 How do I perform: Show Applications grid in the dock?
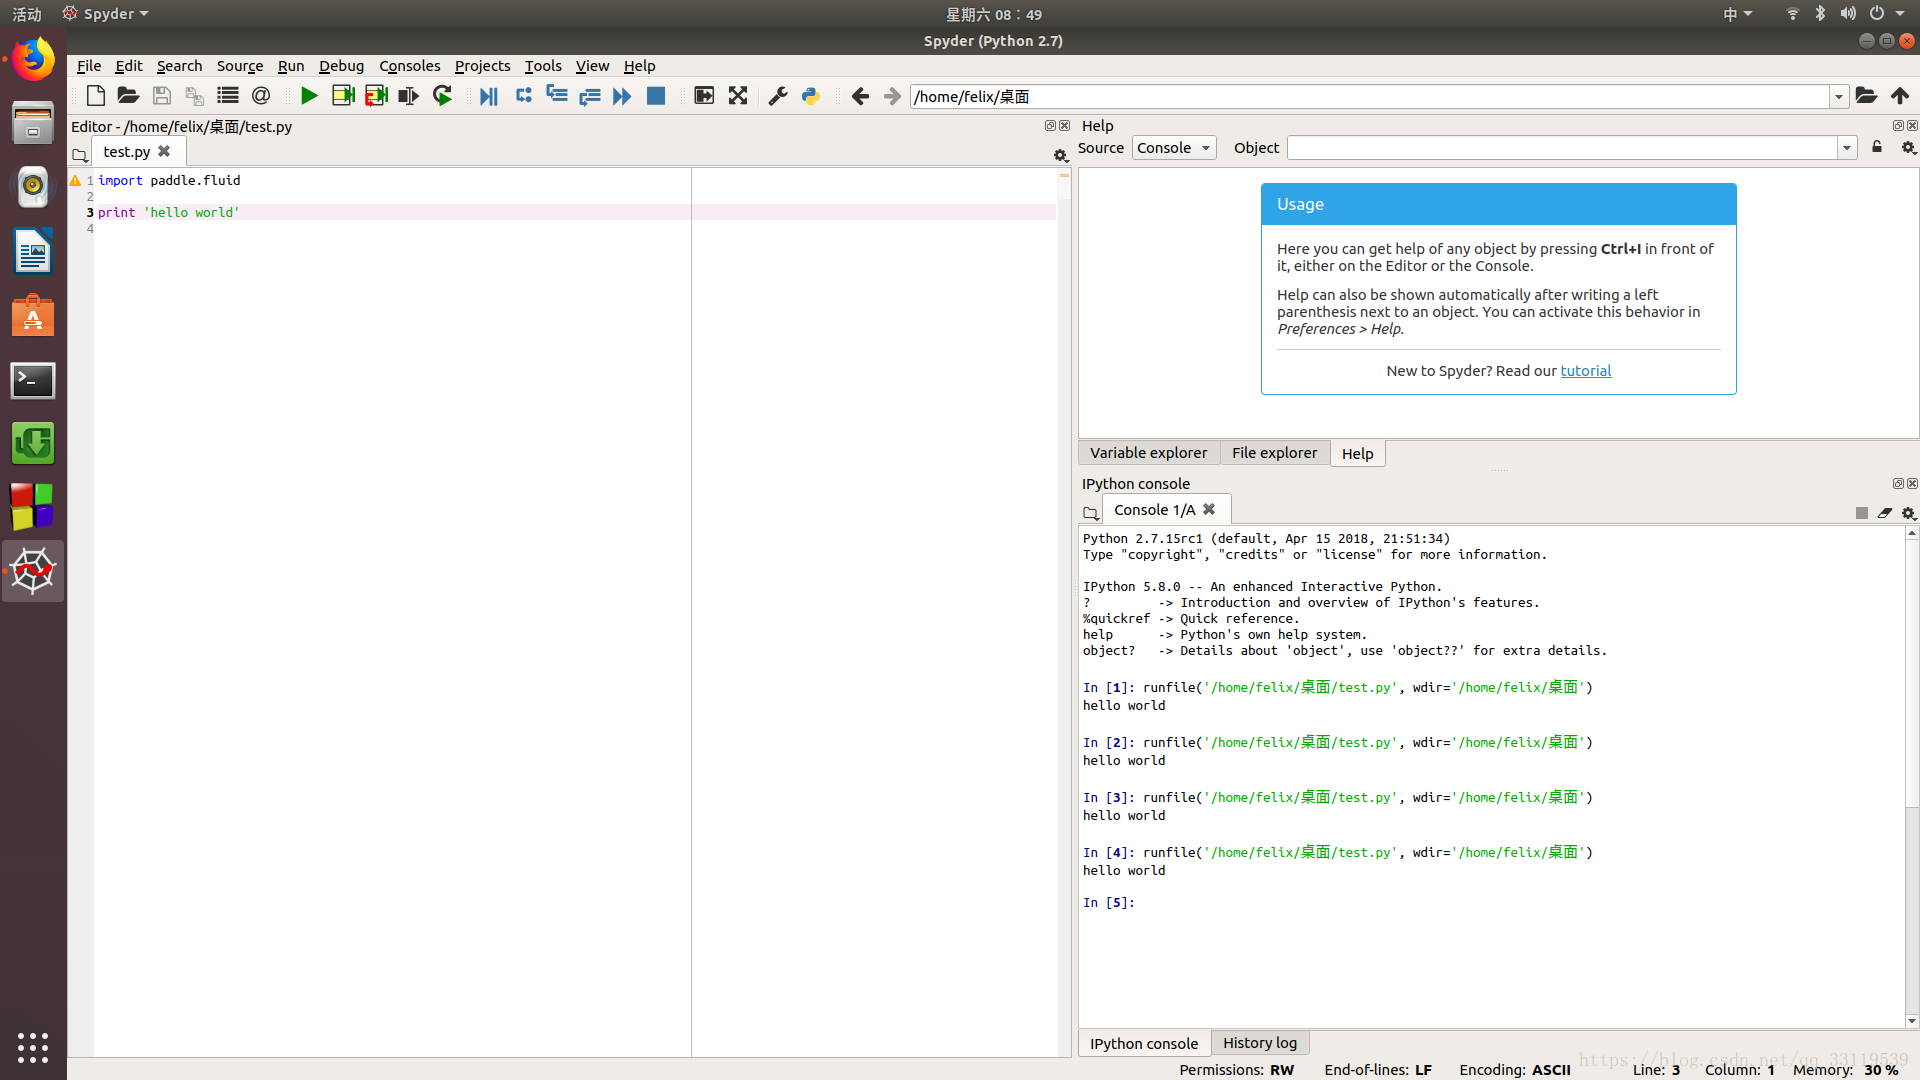(33, 1047)
